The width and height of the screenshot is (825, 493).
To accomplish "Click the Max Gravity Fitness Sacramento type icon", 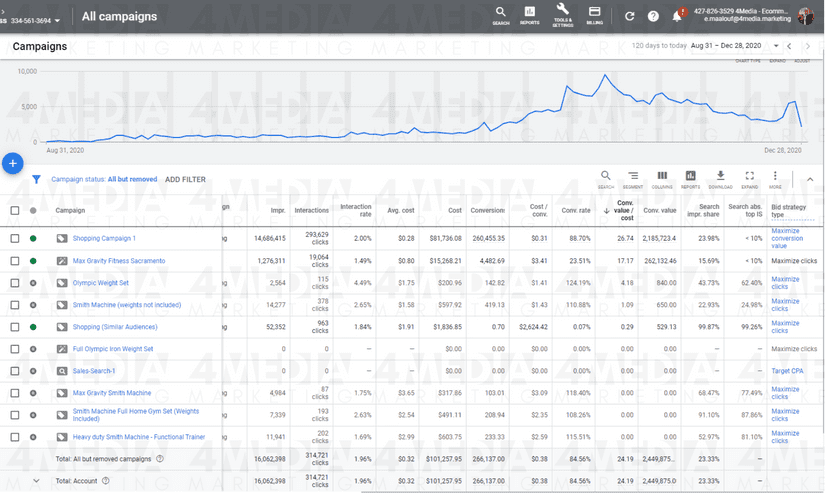I will 62,261.
